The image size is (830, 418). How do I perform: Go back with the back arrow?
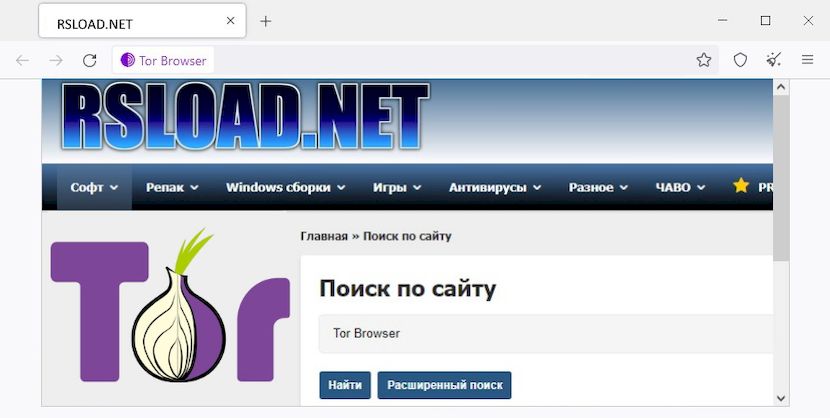22,60
